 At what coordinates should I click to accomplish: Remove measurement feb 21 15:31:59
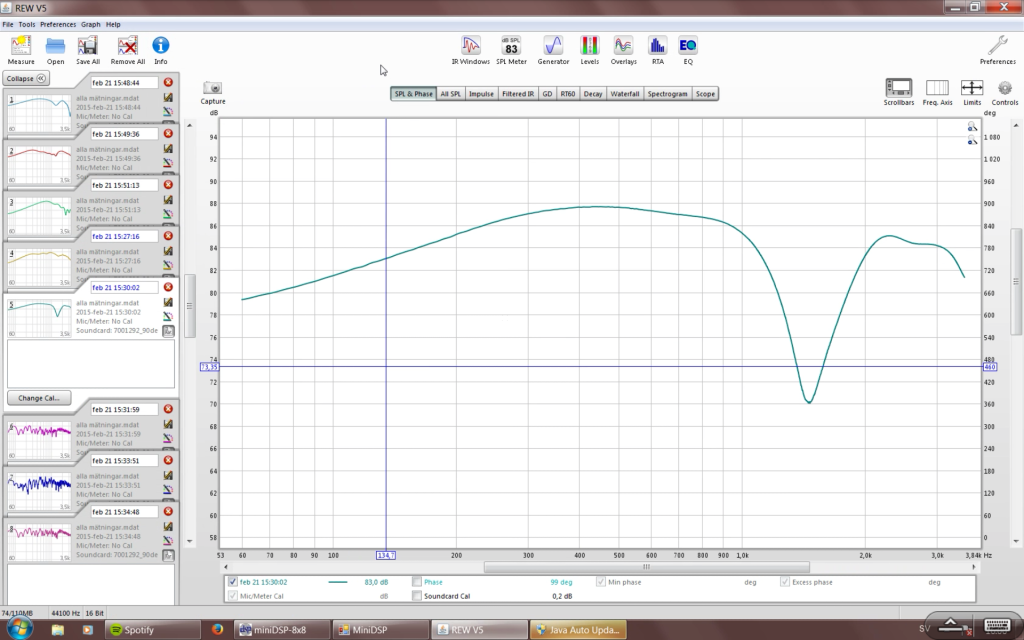click(x=168, y=409)
